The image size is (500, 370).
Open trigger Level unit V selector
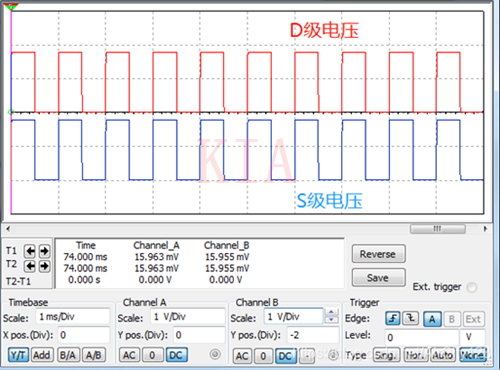(x=472, y=337)
